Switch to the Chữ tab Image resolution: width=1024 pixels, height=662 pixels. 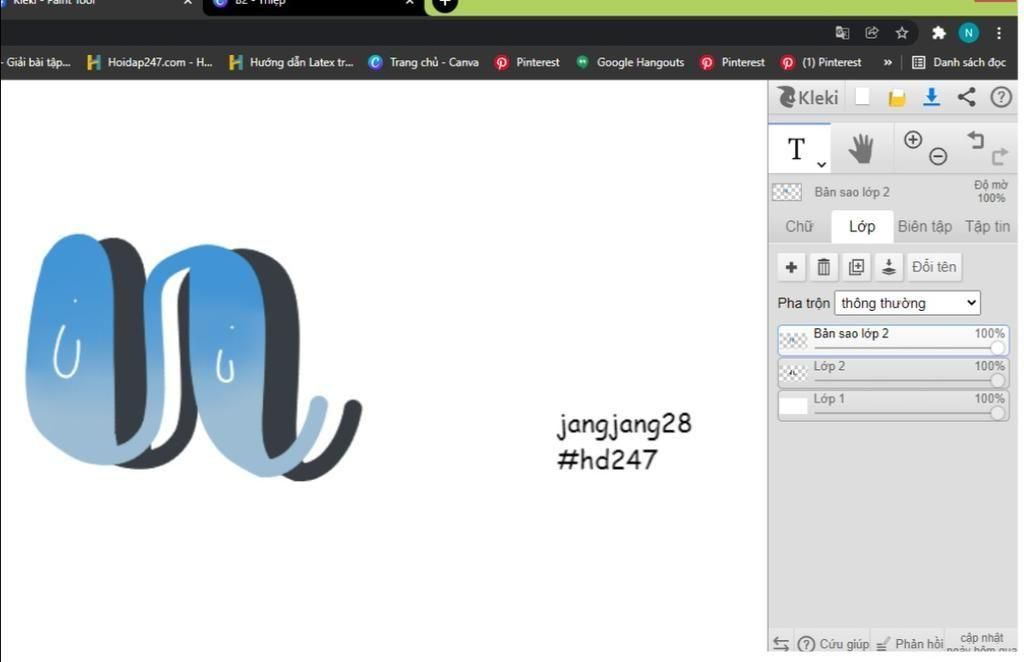coord(799,227)
